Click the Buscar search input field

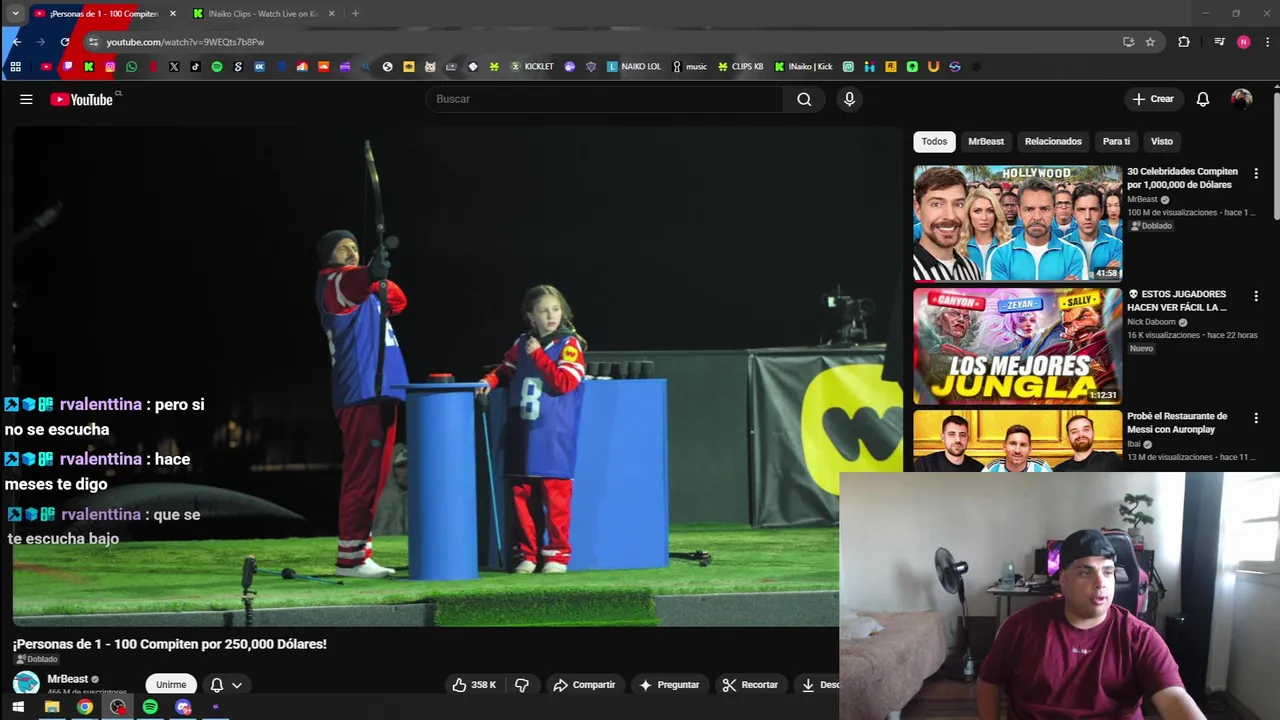coord(605,99)
